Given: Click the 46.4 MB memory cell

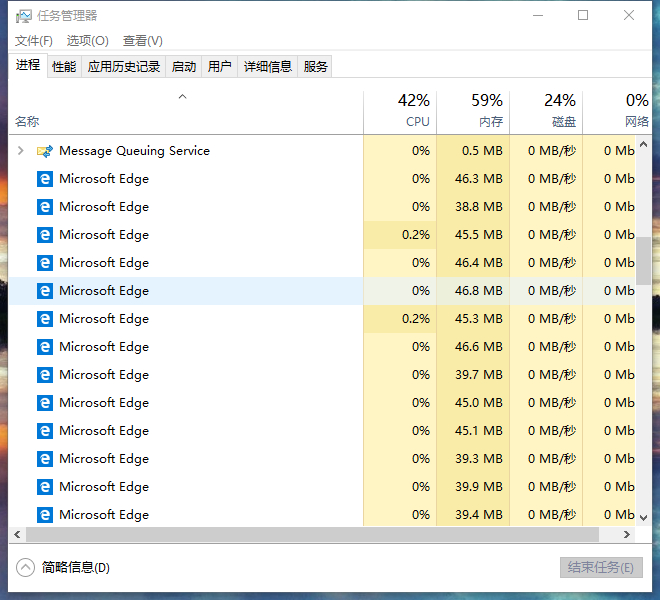Looking at the screenshot, I should [x=473, y=263].
